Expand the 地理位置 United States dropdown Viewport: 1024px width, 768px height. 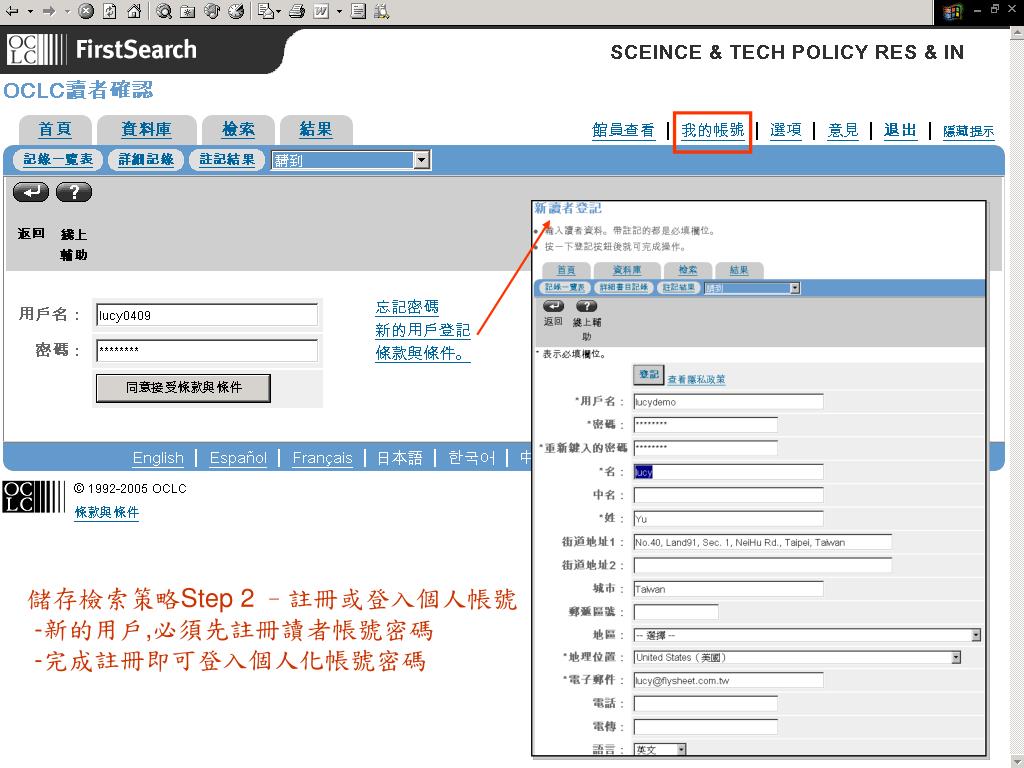pos(956,658)
